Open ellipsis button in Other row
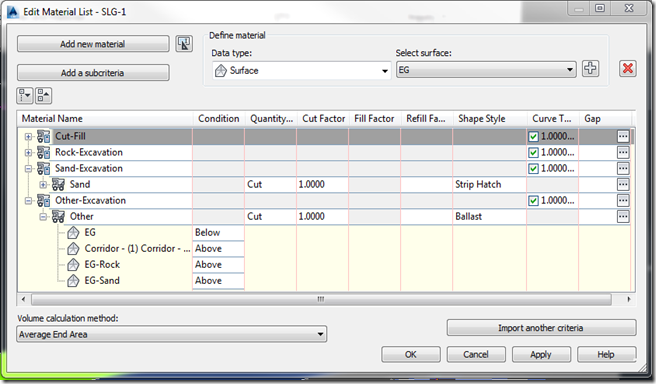This screenshot has height=384, width=656. point(623,217)
